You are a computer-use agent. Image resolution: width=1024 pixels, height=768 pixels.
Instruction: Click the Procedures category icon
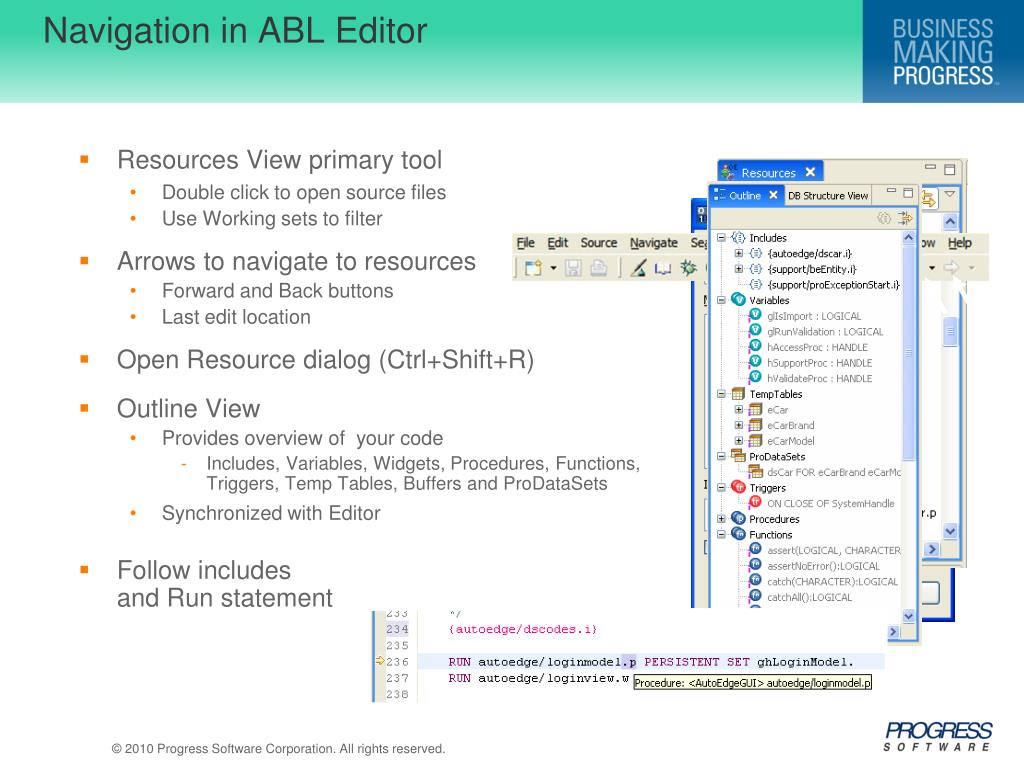point(739,519)
